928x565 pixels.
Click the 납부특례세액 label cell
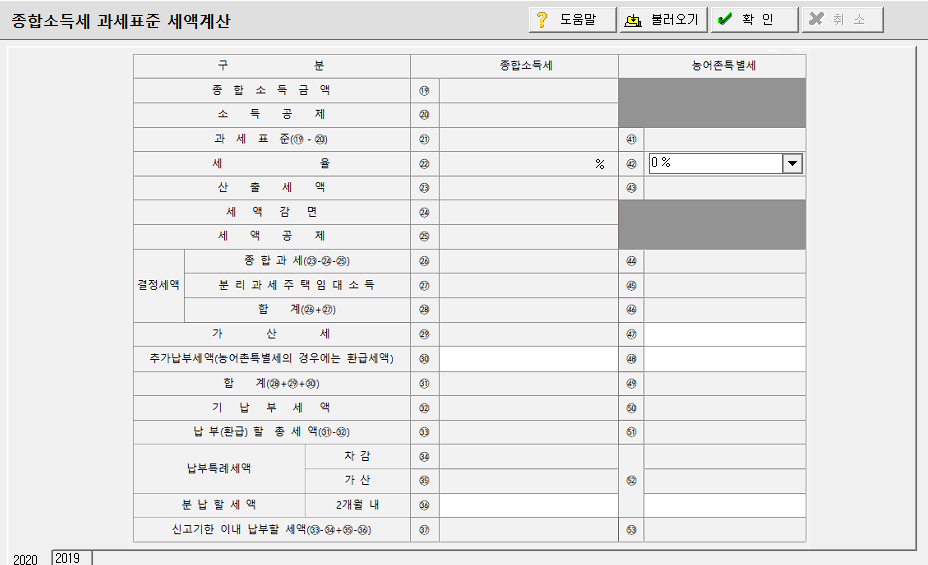[219, 469]
